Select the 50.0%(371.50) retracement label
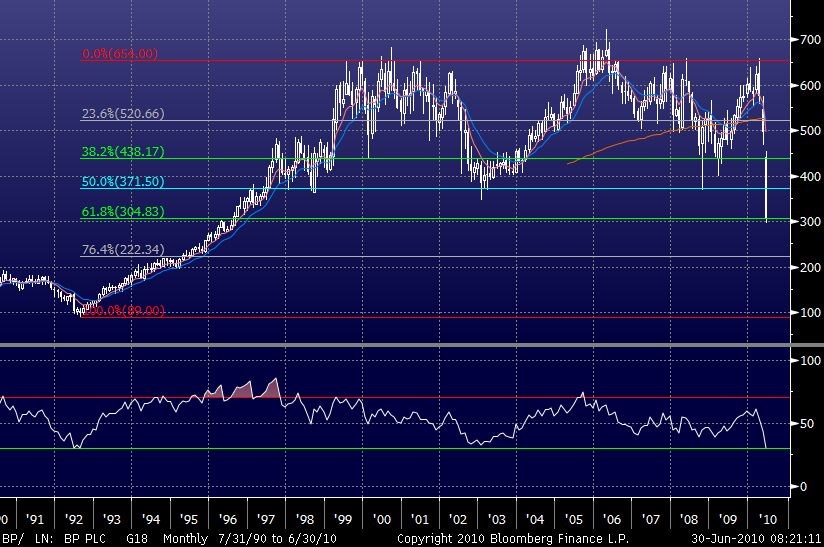 point(121,182)
